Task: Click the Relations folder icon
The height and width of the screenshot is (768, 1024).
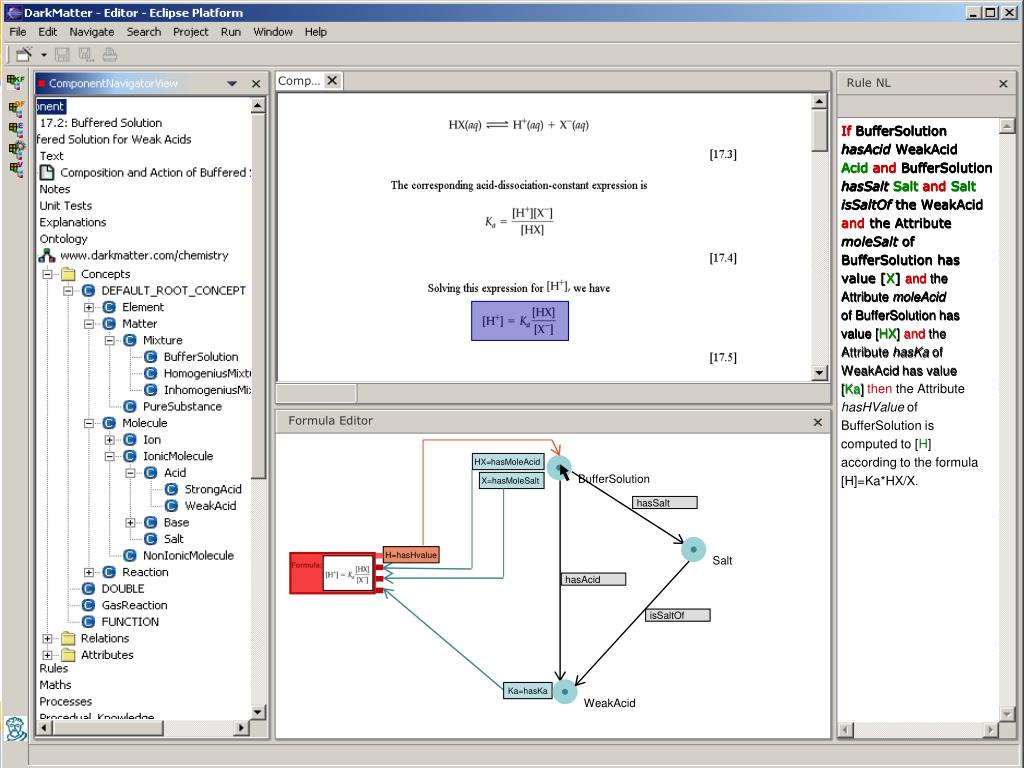Action: click(69, 638)
